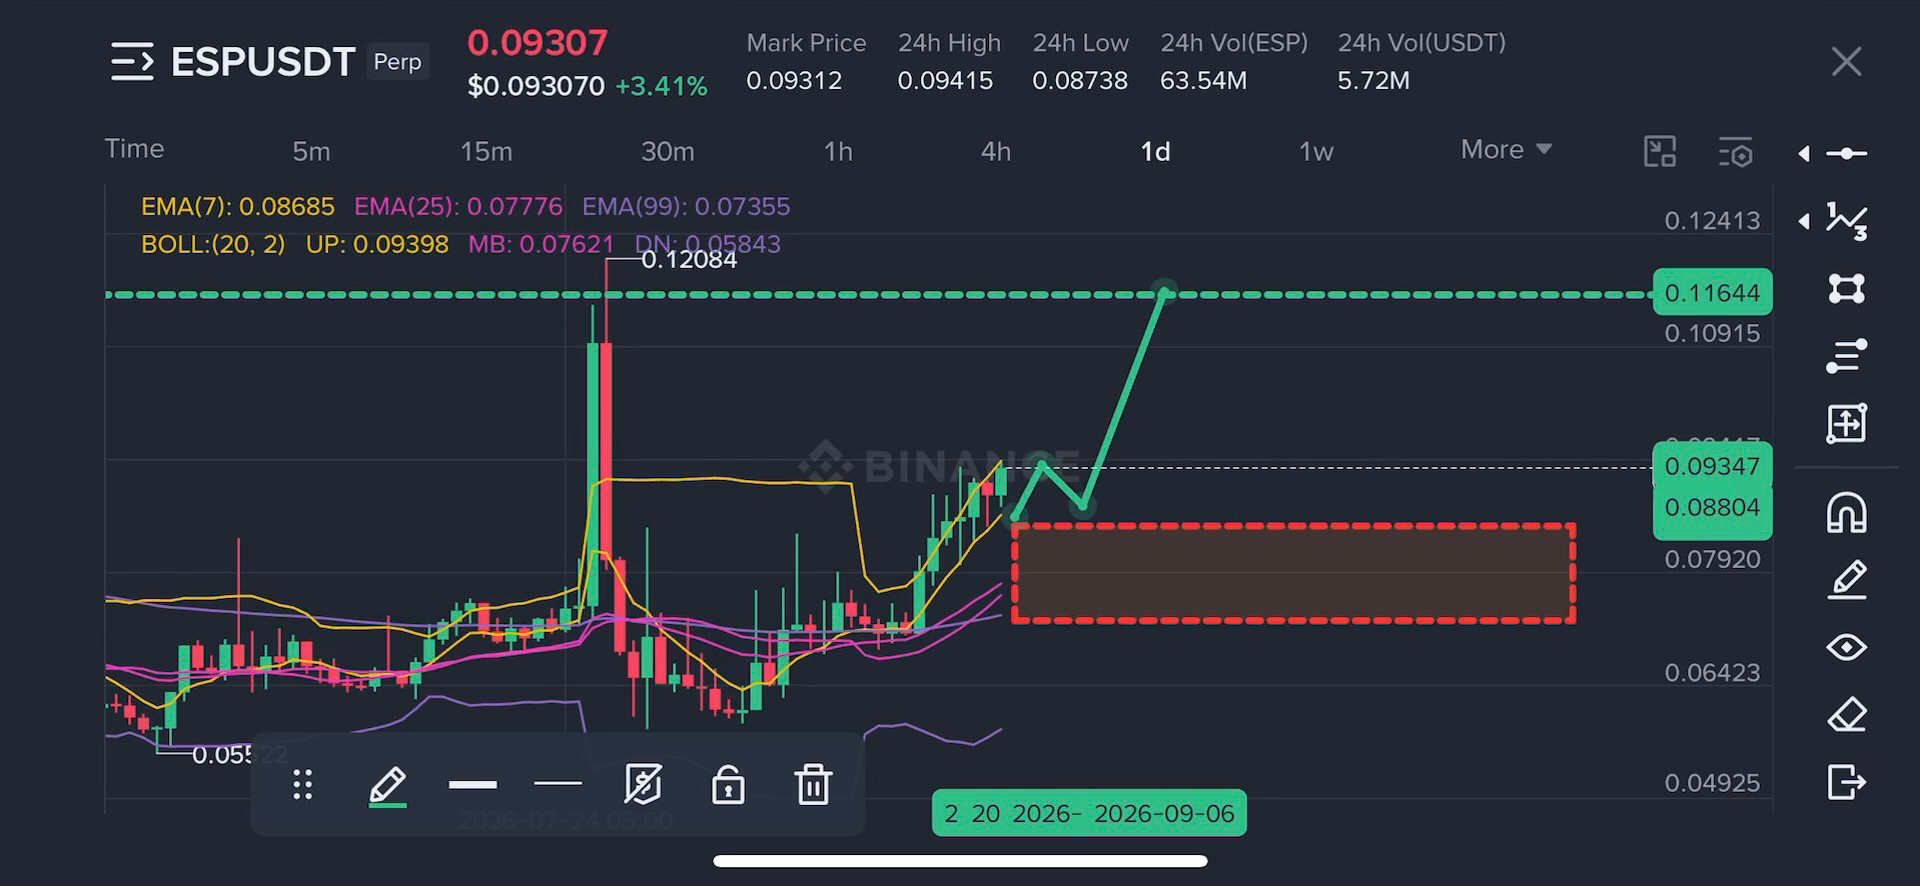
Task: Select the Elliott wave pattern tool
Action: 1846,221
